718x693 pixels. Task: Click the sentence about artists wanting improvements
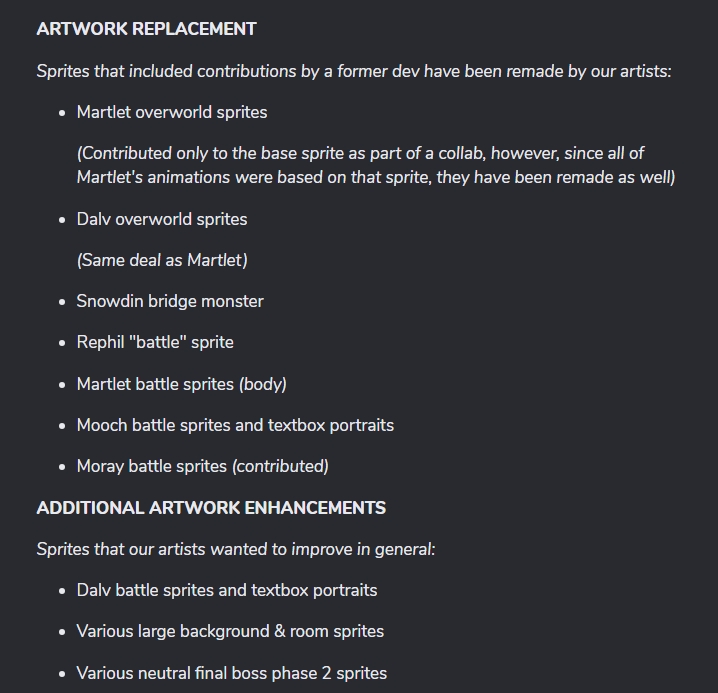pyautogui.click(x=236, y=549)
